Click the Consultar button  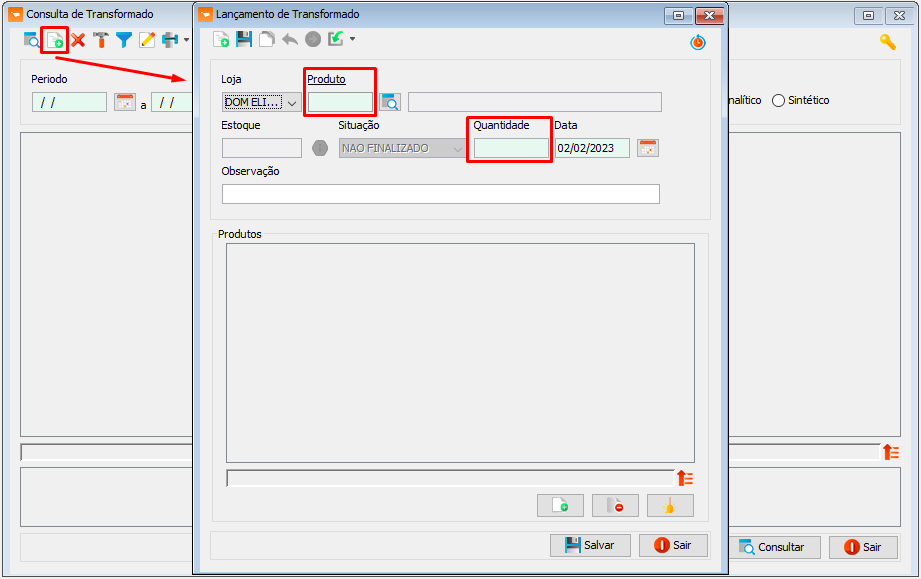pyautogui.click(x=772, y=547)
